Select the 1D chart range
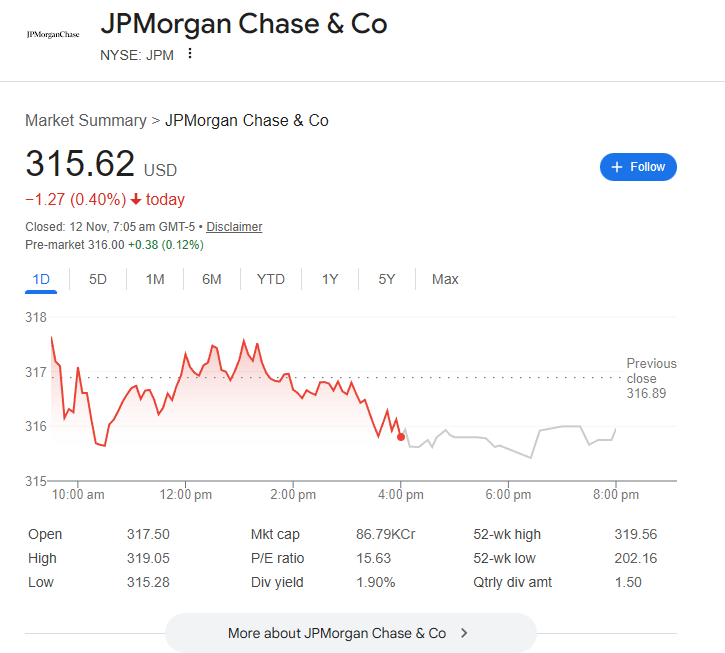The image size is (725, 653). [x=41, y=279]
